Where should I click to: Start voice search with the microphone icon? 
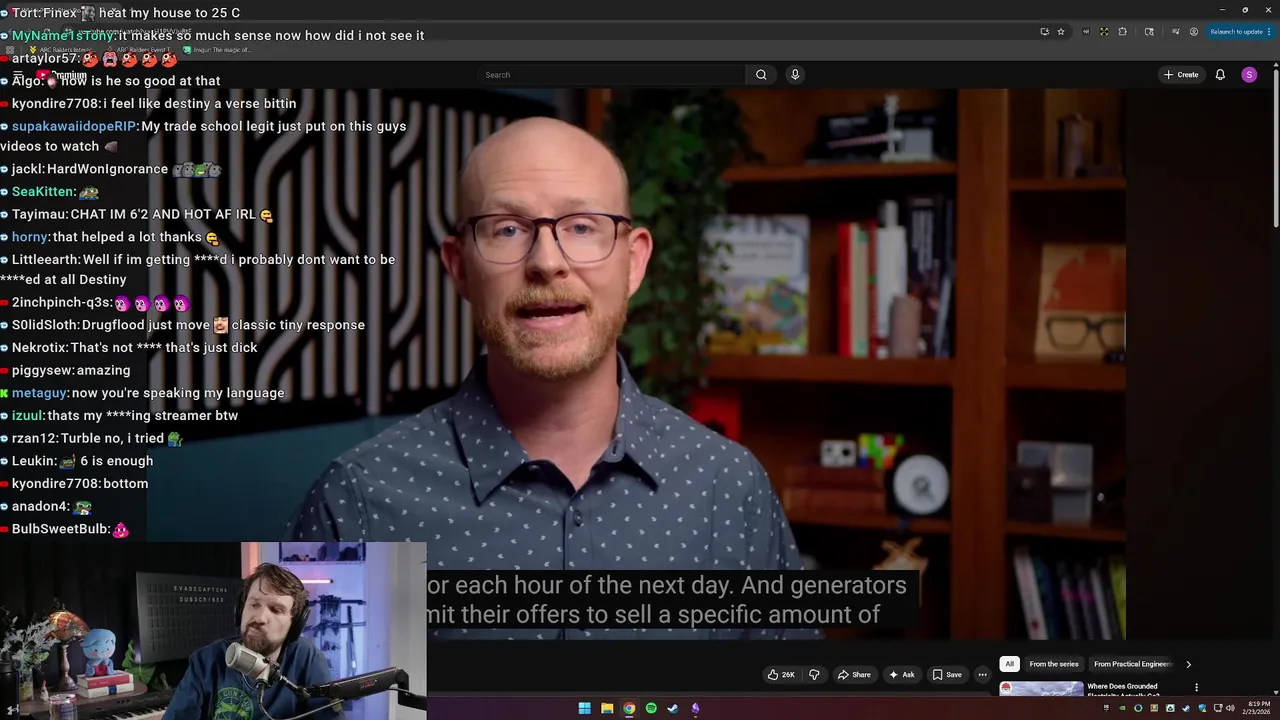(x=795, y=75)
